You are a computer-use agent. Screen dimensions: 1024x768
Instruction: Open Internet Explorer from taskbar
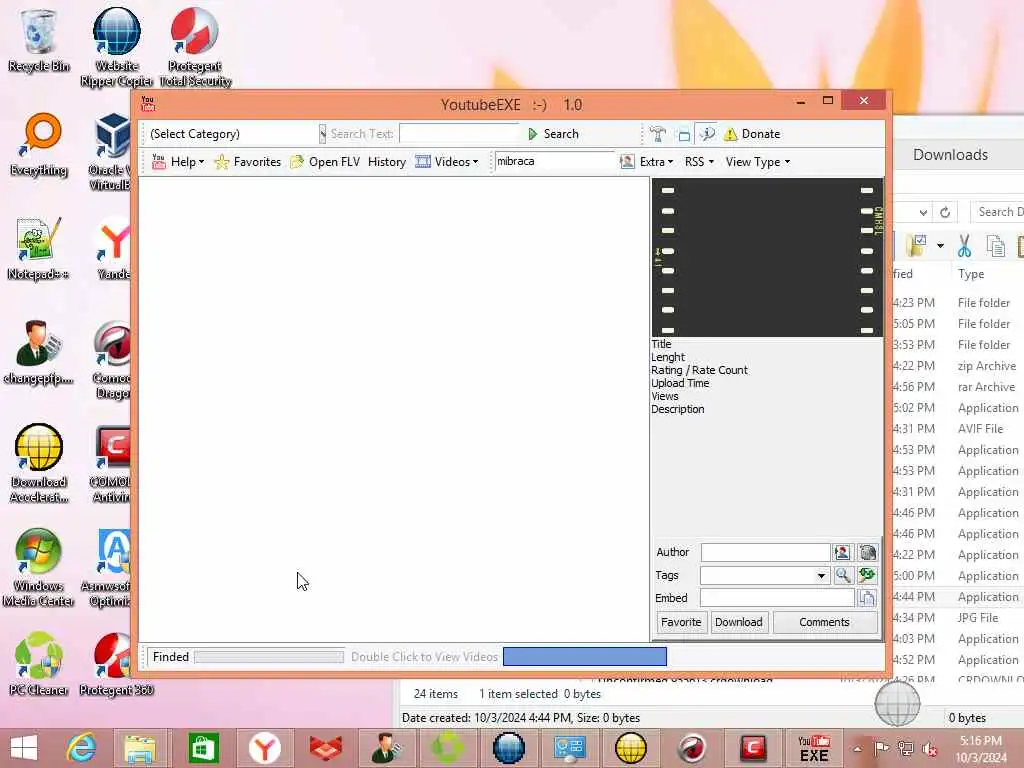tap(82, 748)
